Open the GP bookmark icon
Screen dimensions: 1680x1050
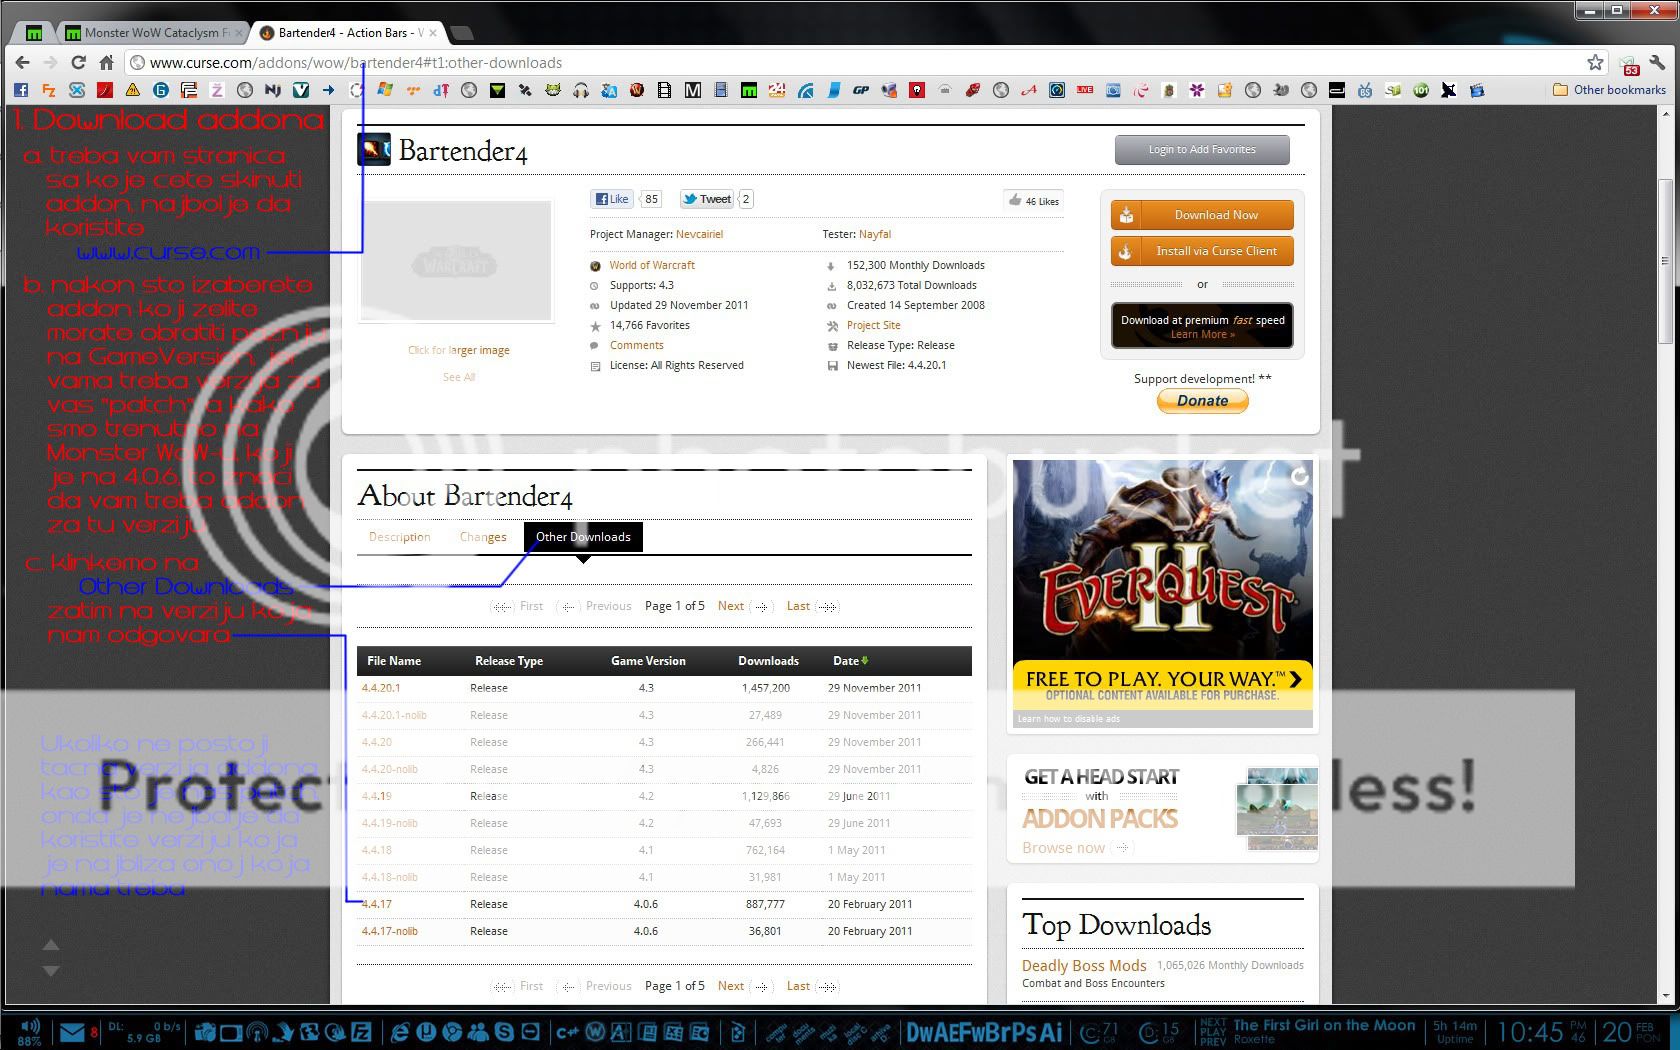tap(860, 90)
